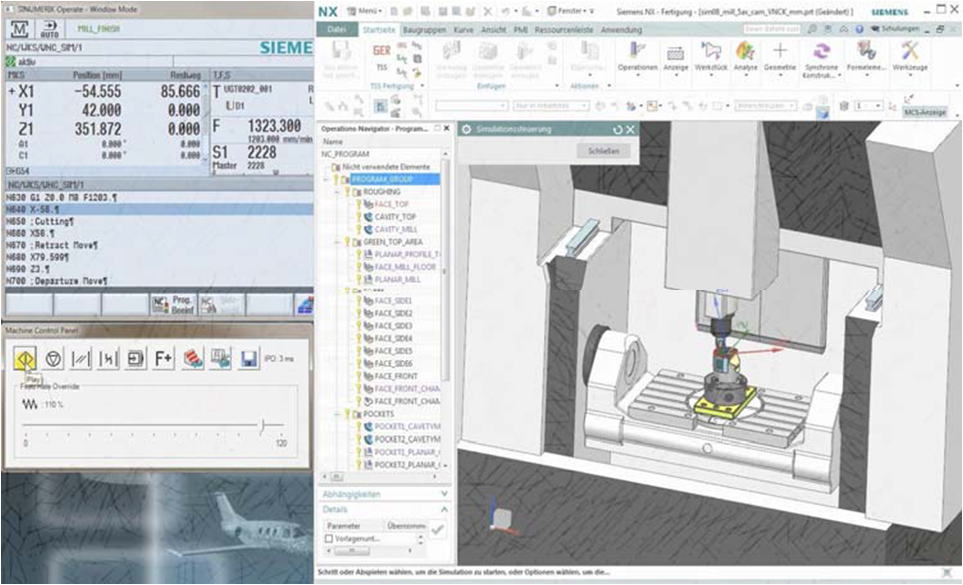
Task: Click the Simulationssteuerung gear icon
Action: tap(467, 130)
